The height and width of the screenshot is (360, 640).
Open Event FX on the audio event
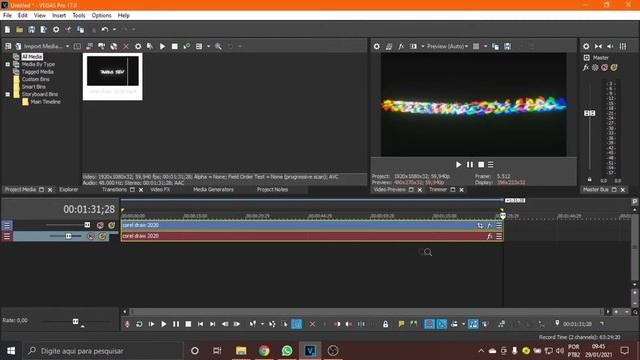(489, 236)
